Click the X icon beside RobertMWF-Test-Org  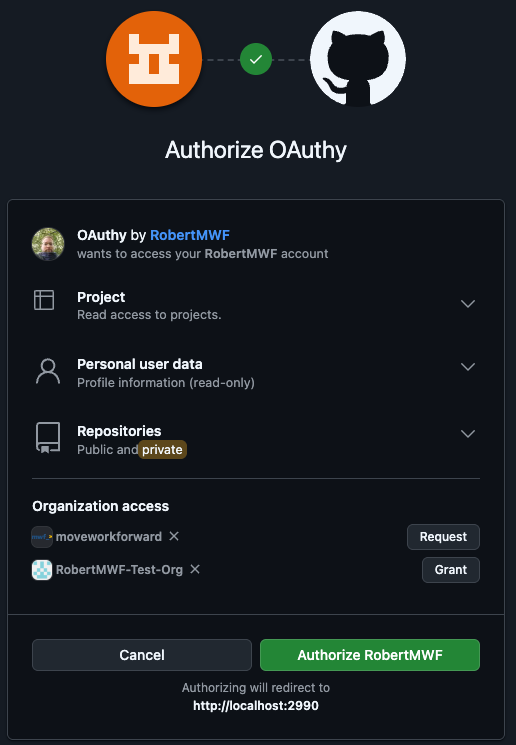(195, 569)
